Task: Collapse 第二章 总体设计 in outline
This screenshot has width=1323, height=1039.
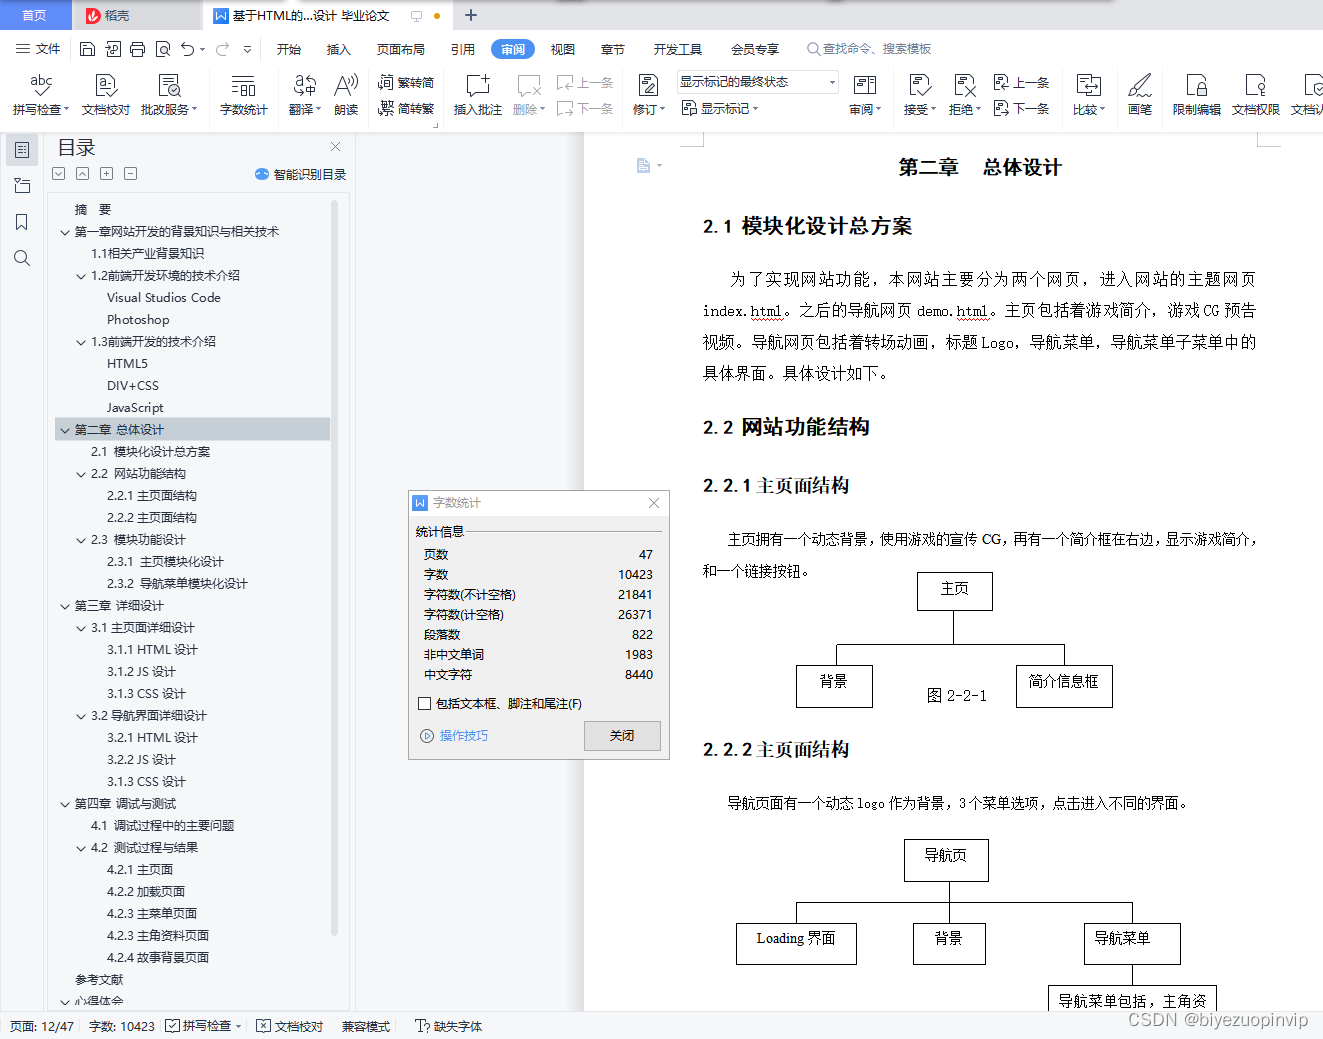Action: pos(64,429)
